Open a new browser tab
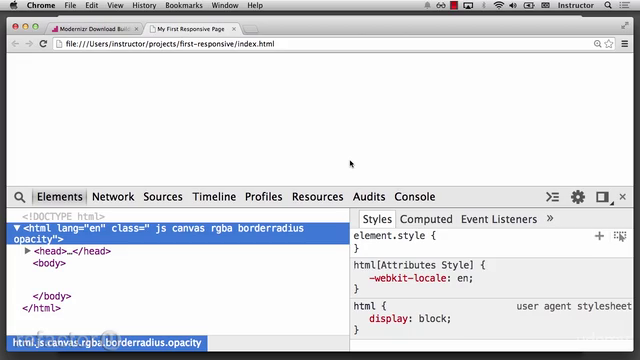Image resolution: width=640 pixels, height=360 pixels. (250, 29)
